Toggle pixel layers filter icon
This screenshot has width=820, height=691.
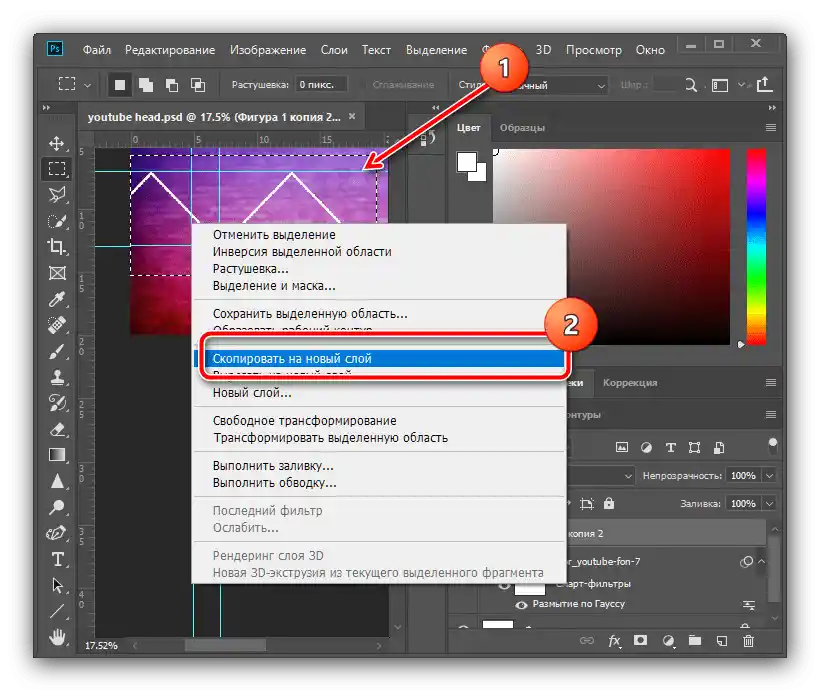click(622, 447)
